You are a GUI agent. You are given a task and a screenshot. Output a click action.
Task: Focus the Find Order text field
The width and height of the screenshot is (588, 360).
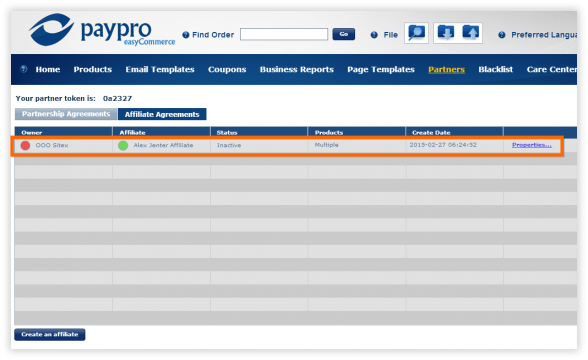(284, 34)
